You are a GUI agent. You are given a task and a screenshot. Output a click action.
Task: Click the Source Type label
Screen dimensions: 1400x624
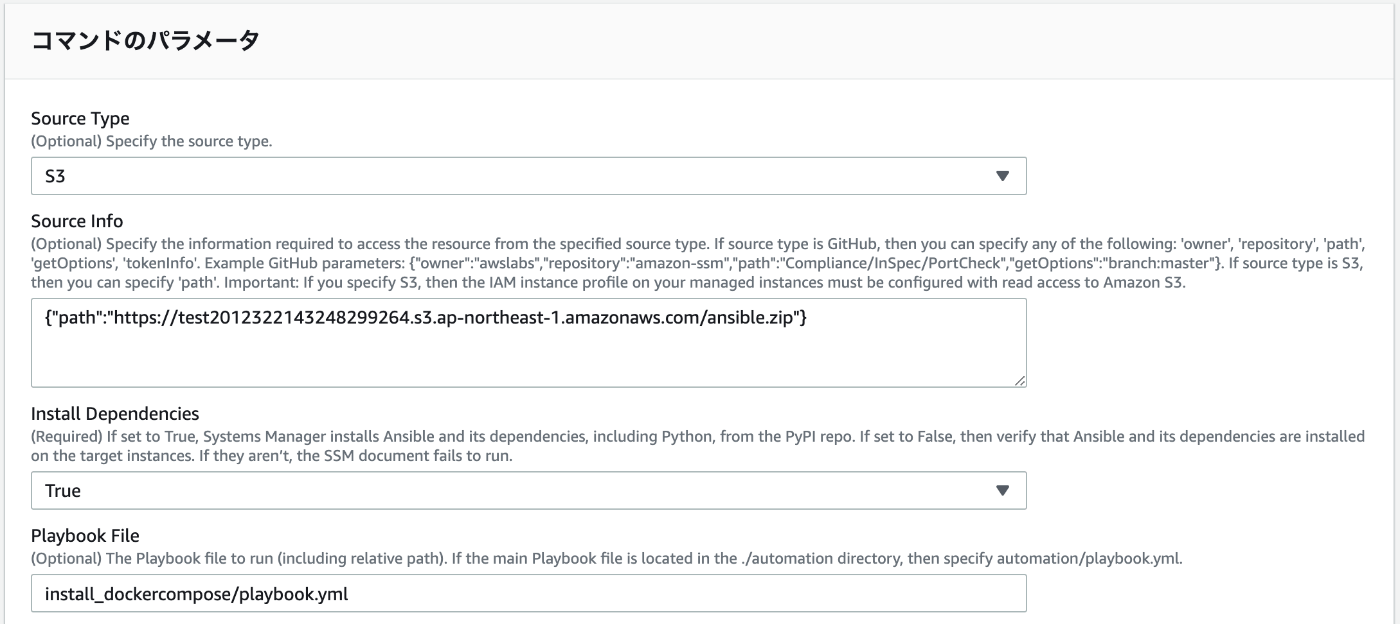tap(80, 119)
